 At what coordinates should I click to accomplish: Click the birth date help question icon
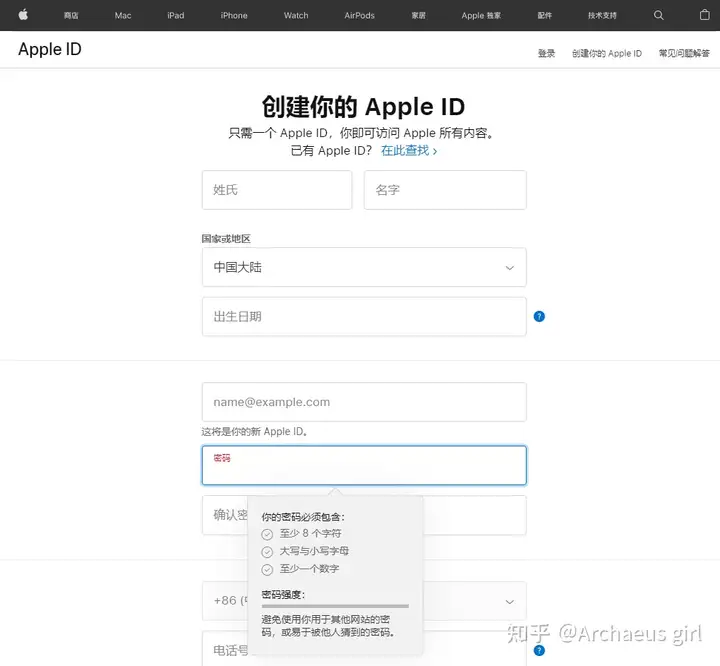[539, 316]
